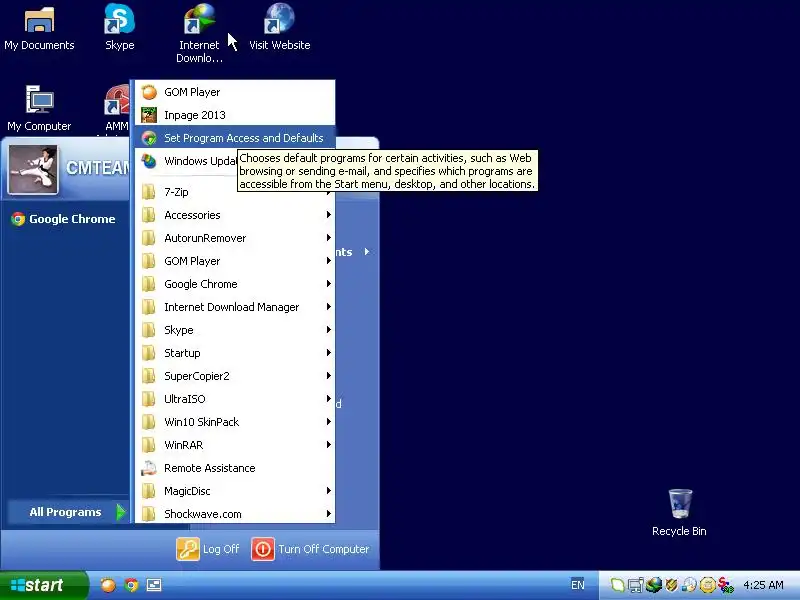Expand the Startup submenu arrow
Image resolution: width=800 pixels, height=600 pixels.
point(329,353)
